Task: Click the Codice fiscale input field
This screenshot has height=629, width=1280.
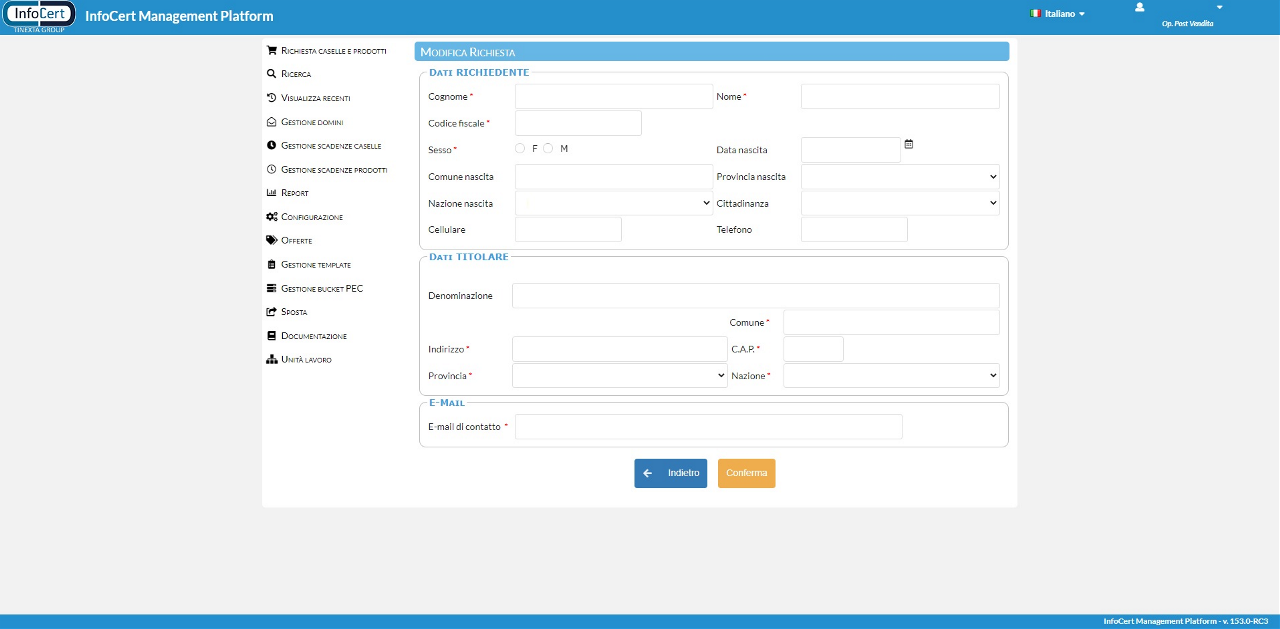Action: click(x=578, y=123)
